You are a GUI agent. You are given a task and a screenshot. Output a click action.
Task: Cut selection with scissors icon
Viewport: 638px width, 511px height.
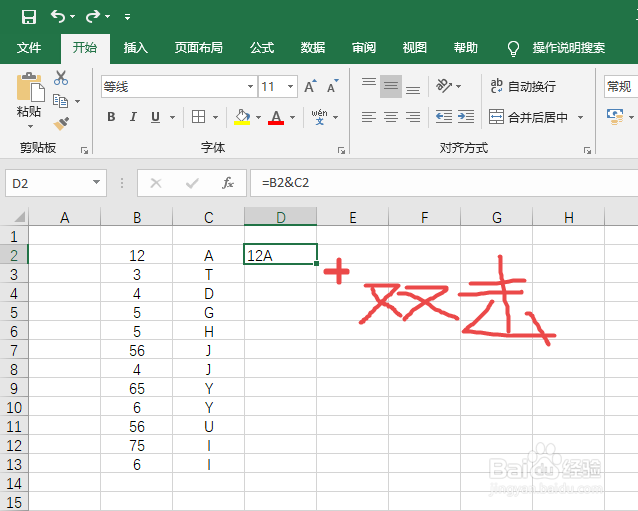61,77
